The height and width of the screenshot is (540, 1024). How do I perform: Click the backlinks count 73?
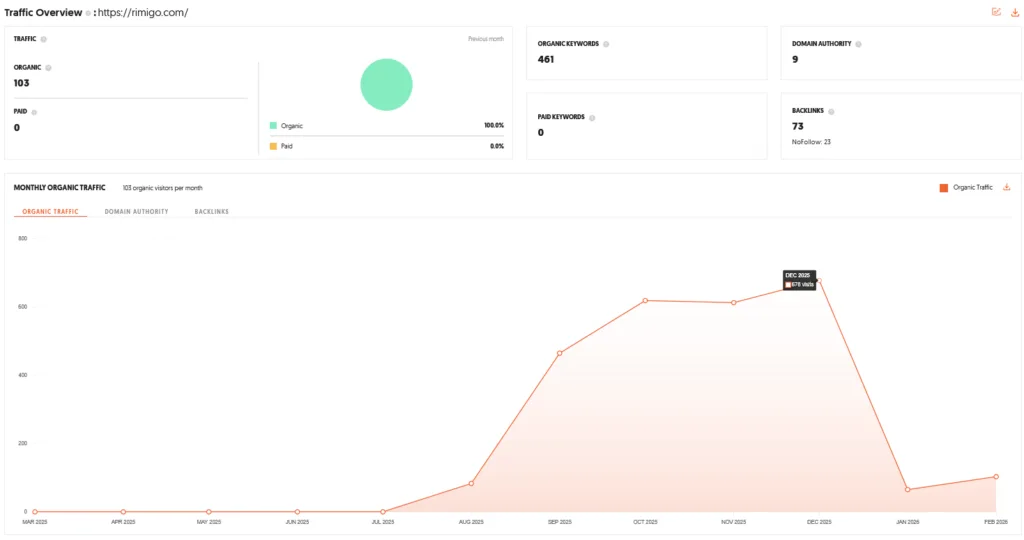798,126
